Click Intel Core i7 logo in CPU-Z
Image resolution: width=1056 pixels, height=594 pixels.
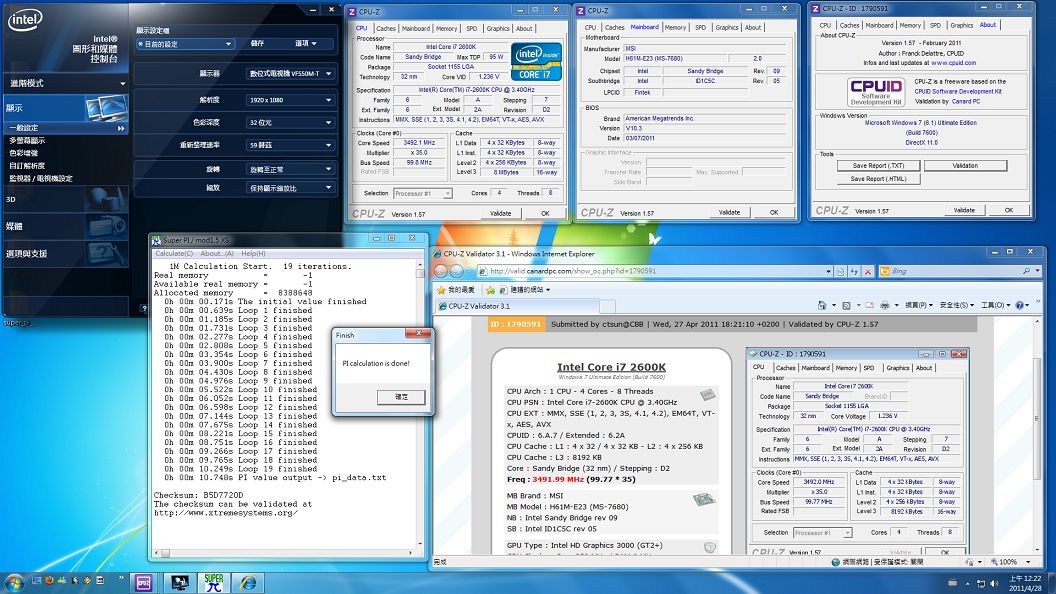536,63
